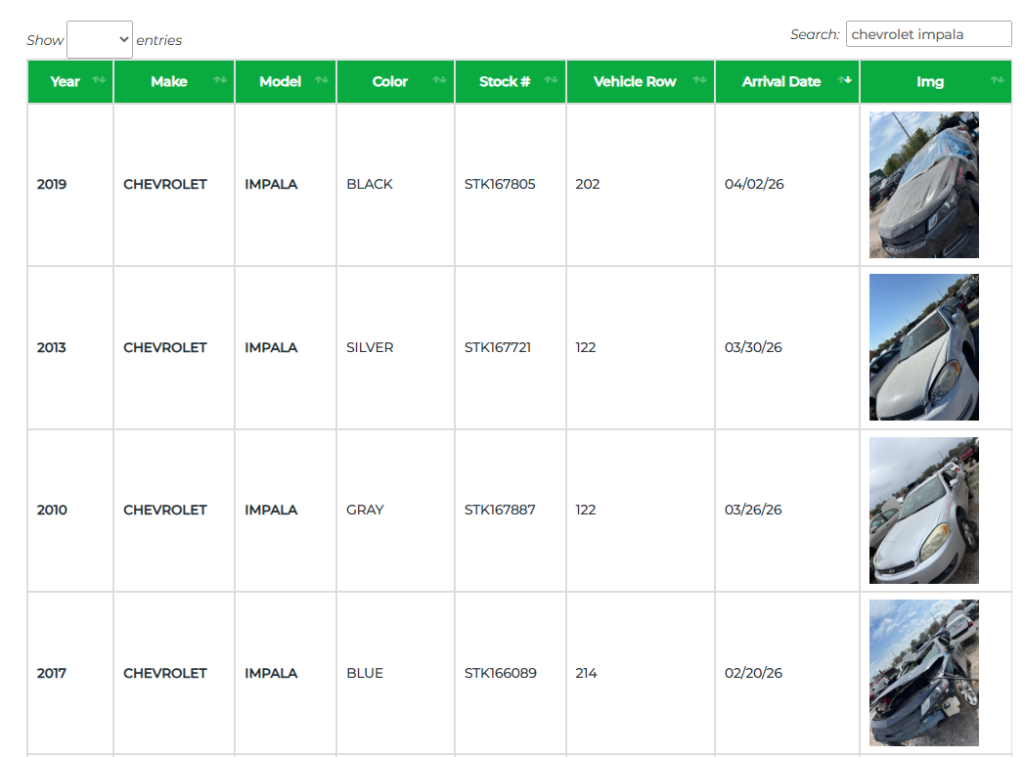1024x757 pixels.
Task: Click sort arrows icon in Year header
Action: pos(99,80)
